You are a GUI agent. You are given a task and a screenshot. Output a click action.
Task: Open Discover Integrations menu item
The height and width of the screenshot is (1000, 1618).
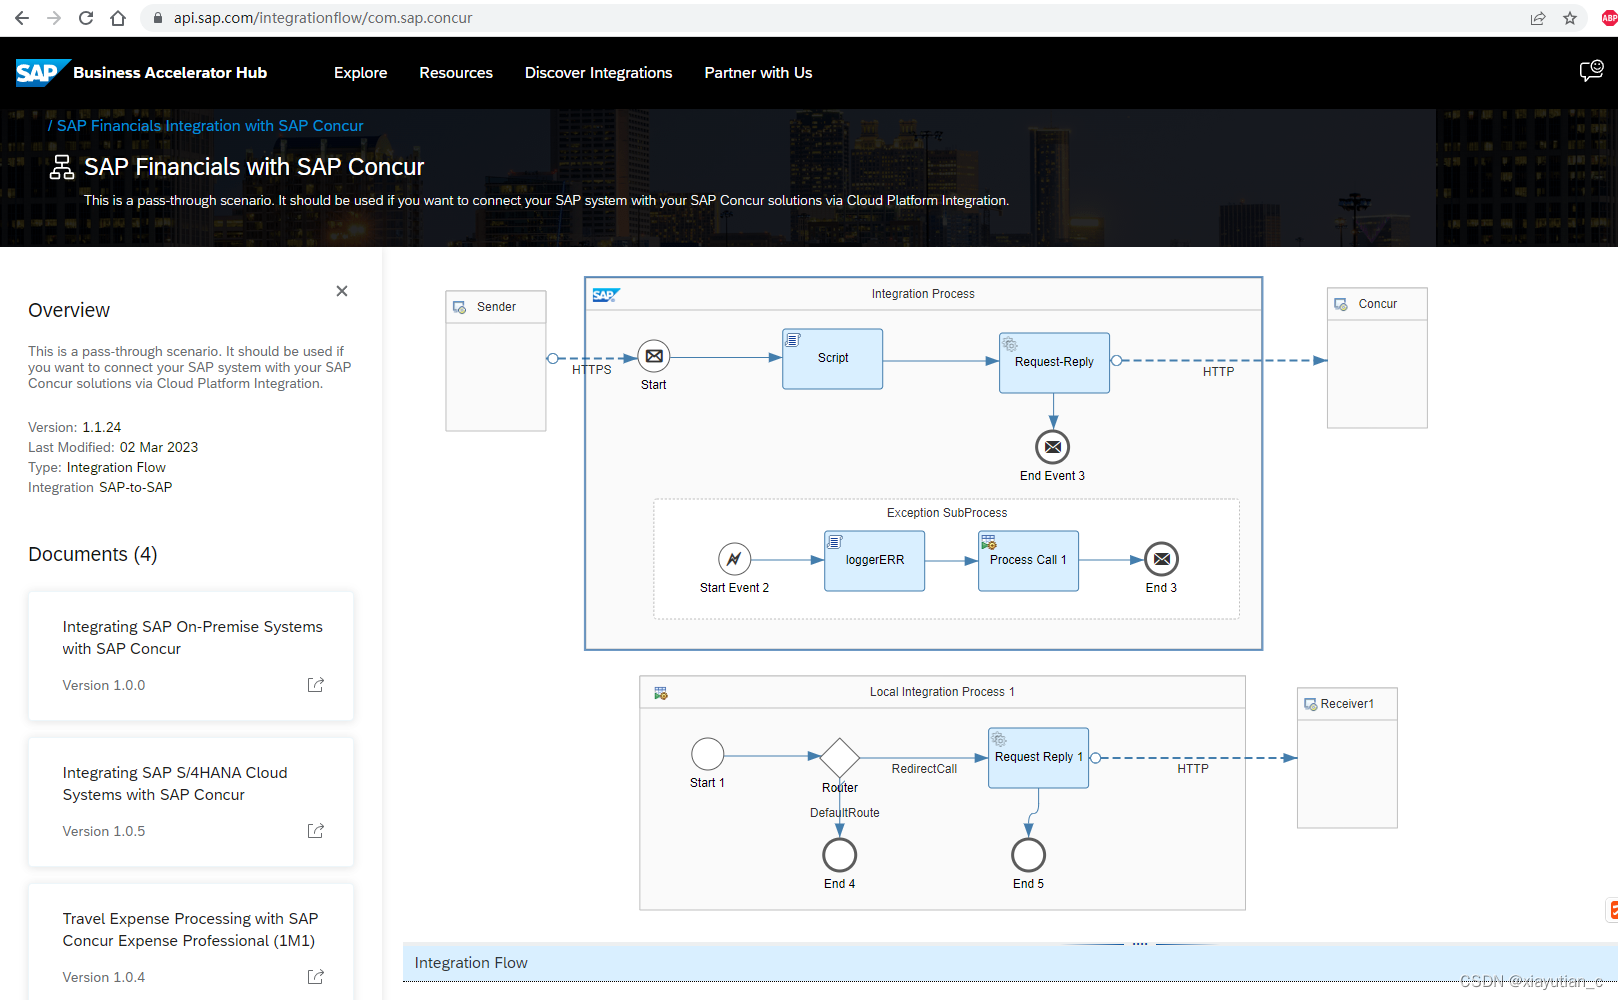[598, 73]
